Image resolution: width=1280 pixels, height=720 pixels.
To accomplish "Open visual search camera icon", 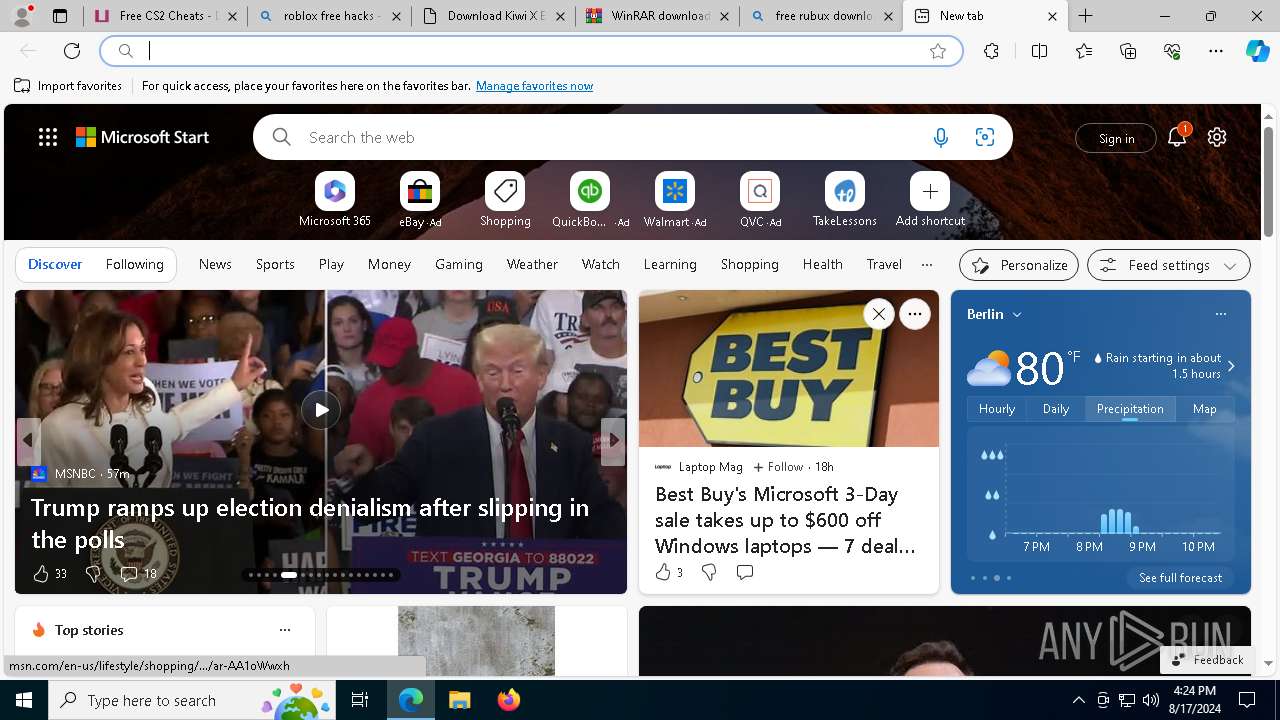I will (984, 137).
